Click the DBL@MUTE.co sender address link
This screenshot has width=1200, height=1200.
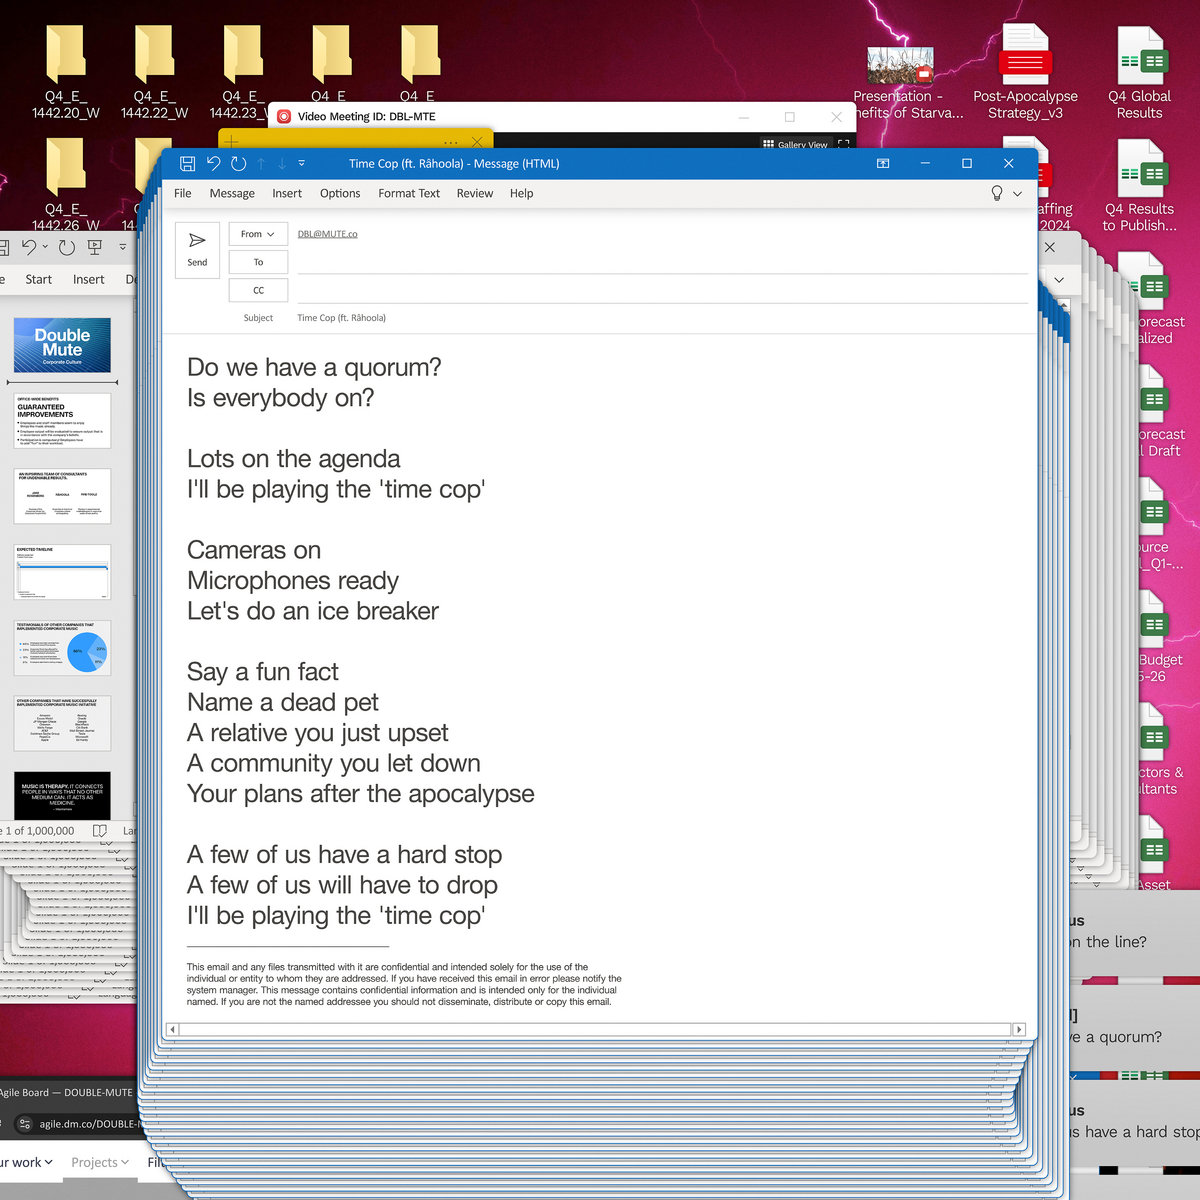coord(327,234)
